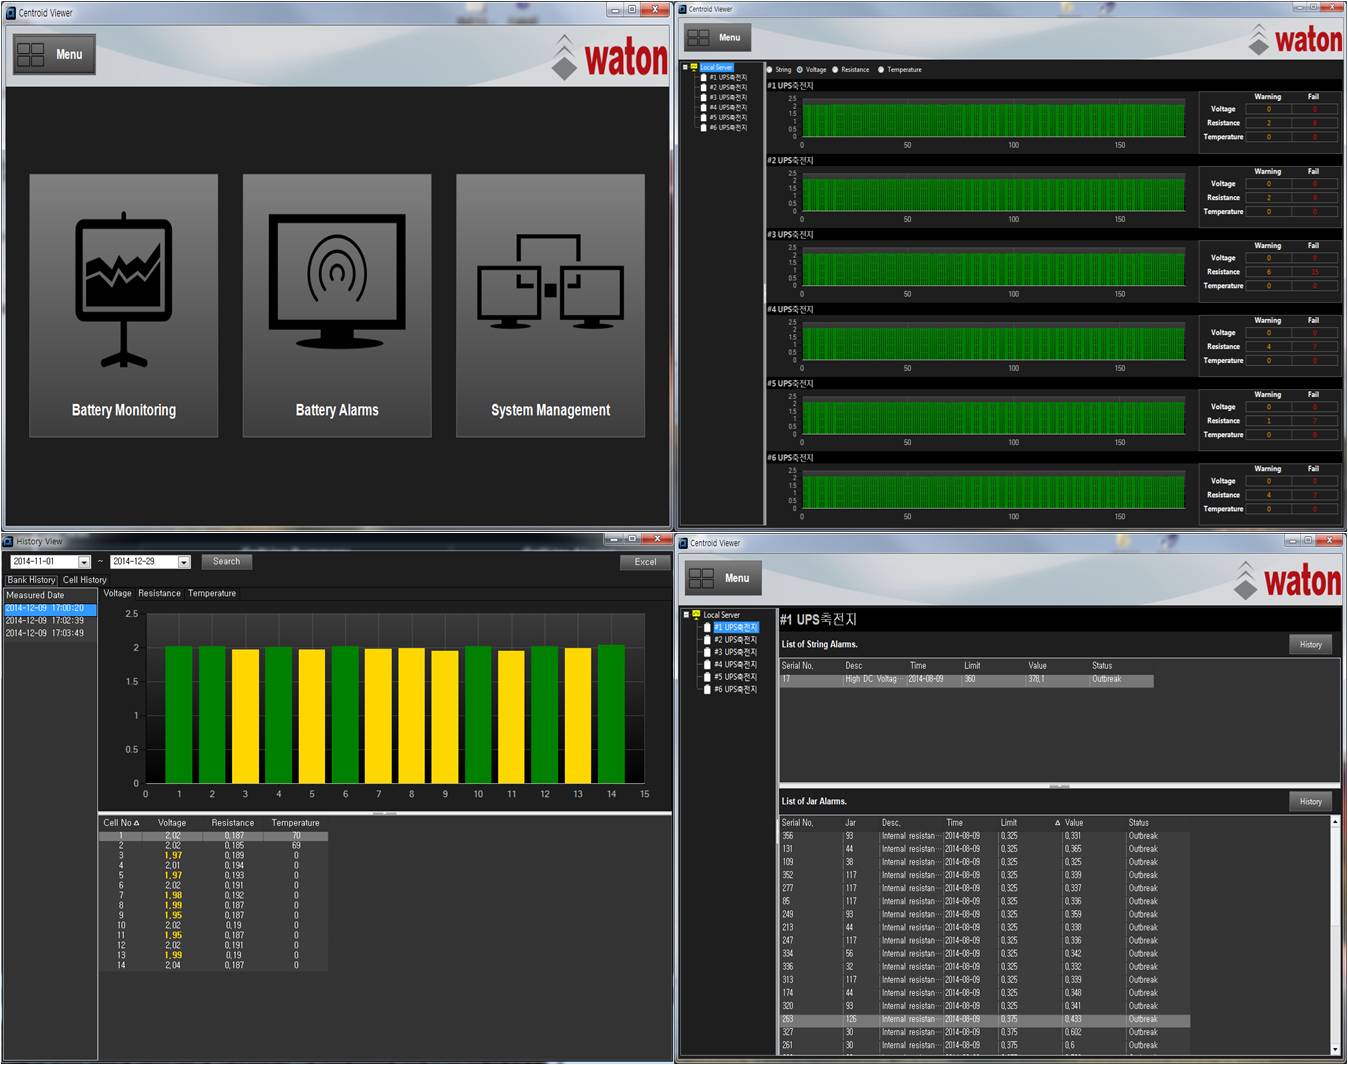Collapse Local Server node in alarms tree
Screen dimensions: 1348x1065
click(x=686, y=615)
